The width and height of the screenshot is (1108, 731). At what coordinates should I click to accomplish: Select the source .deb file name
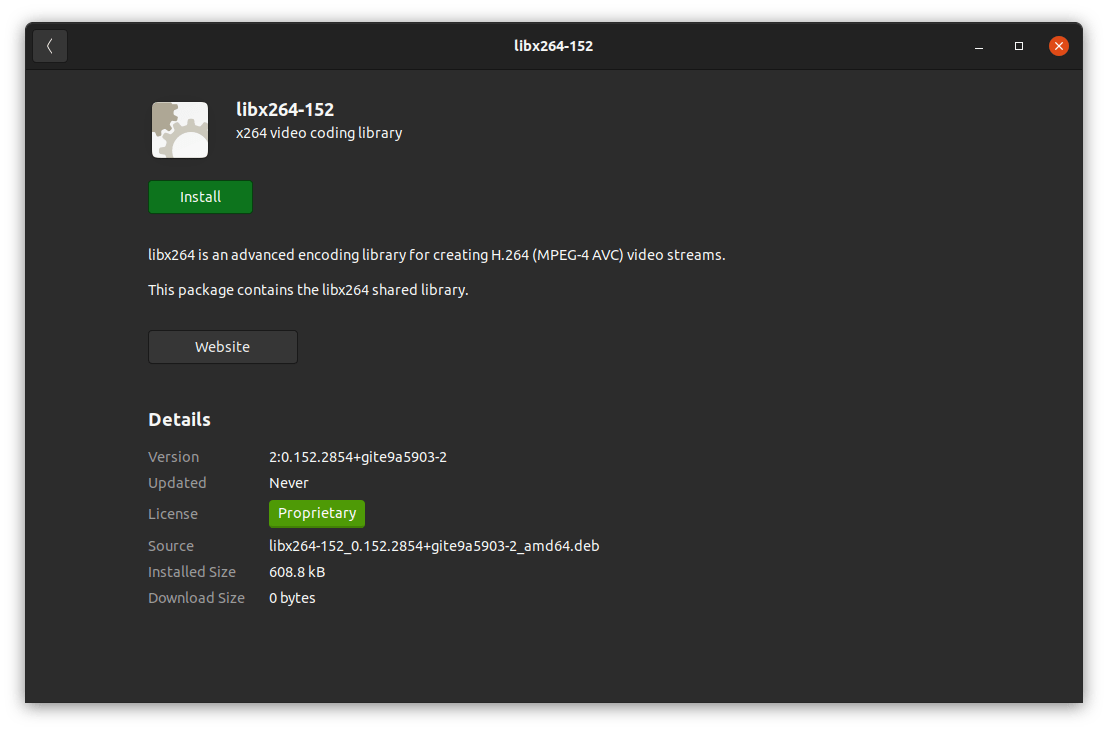point(434,546)
